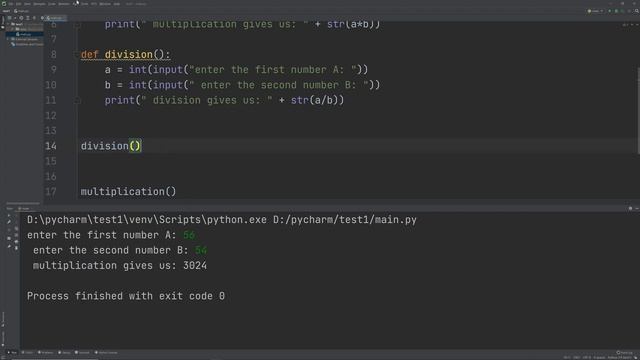Click the Rerun icon in Run panel

tap(9, 216)
